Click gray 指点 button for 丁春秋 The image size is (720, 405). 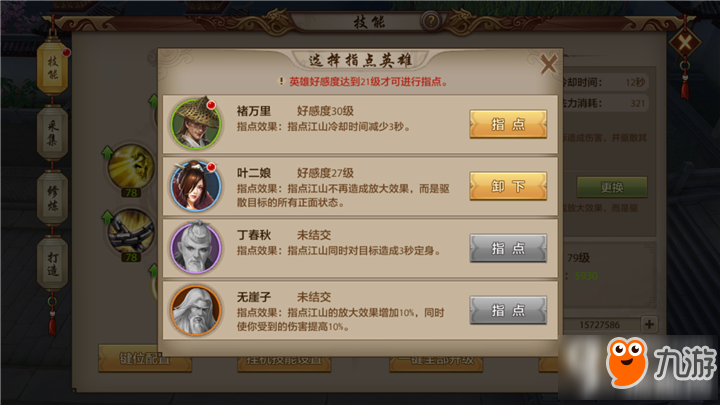click(x=508, y=248)
